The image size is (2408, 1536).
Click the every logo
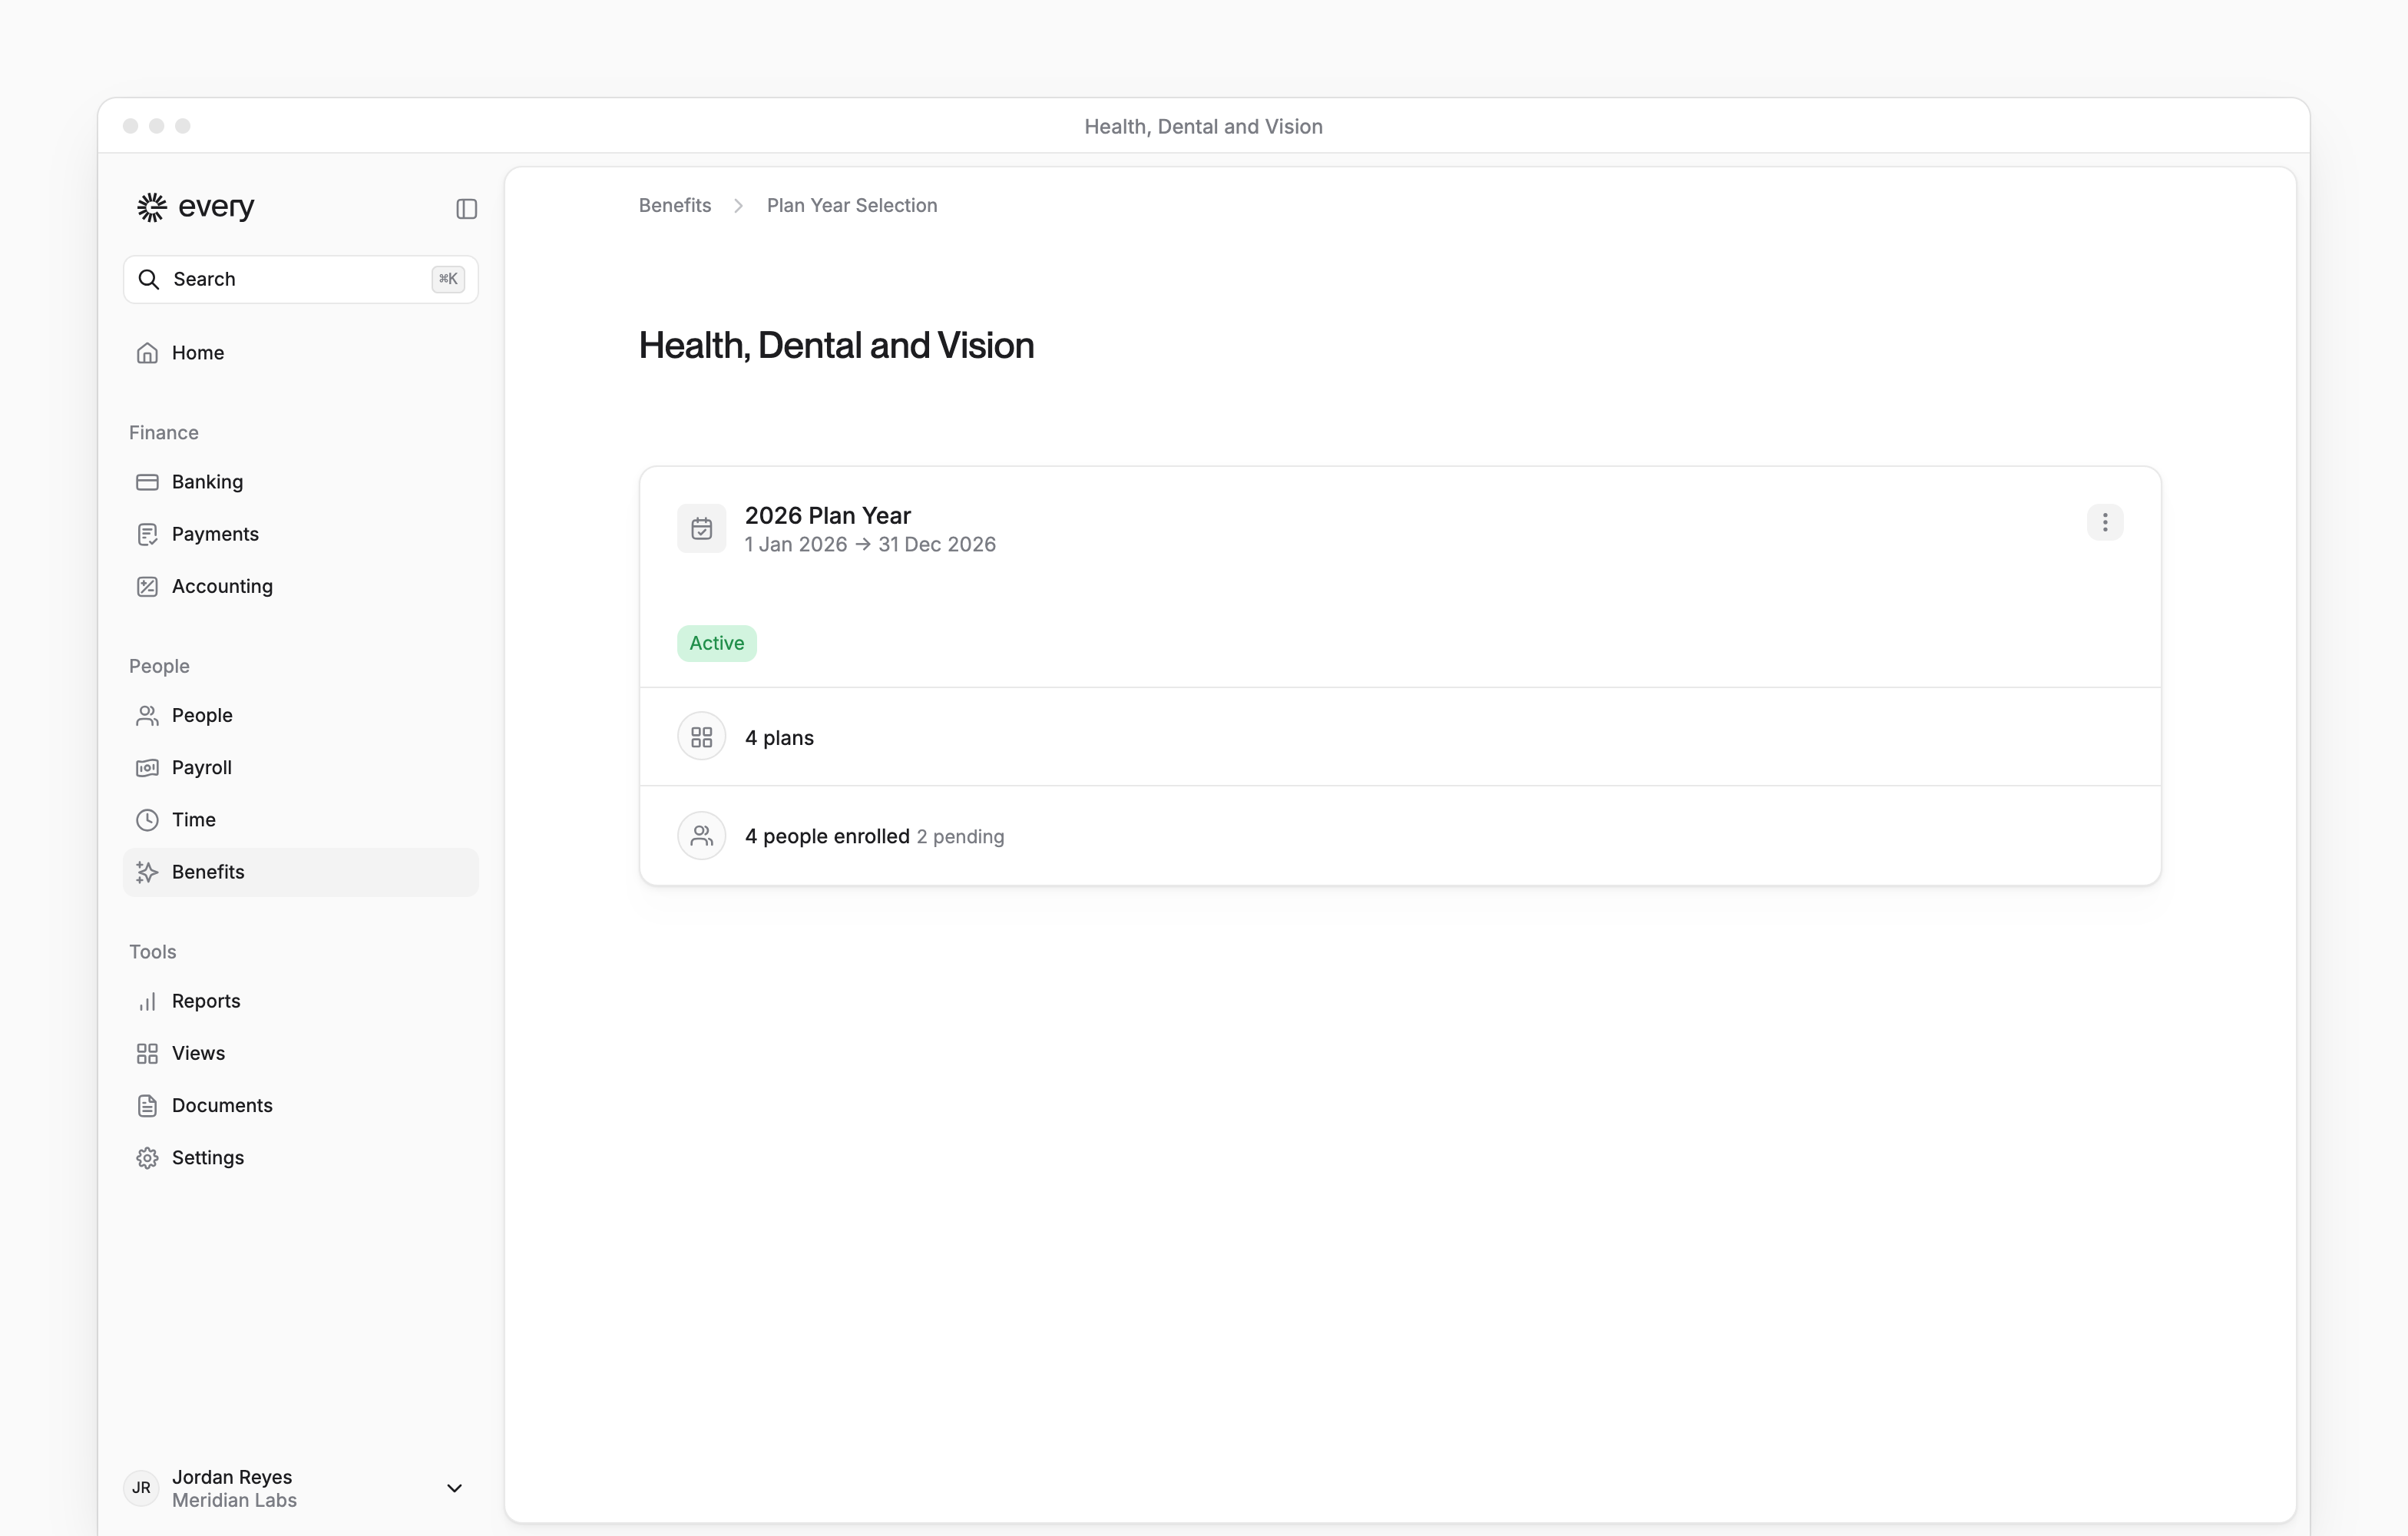(x=196, y=206)
